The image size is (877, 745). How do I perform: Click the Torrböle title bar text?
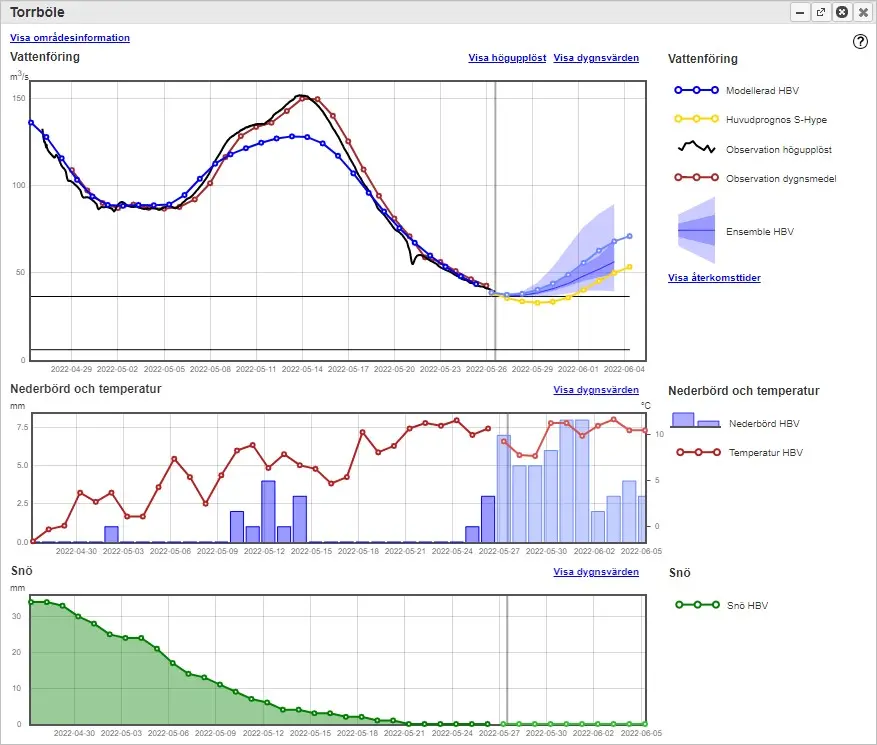coord(38,12)
